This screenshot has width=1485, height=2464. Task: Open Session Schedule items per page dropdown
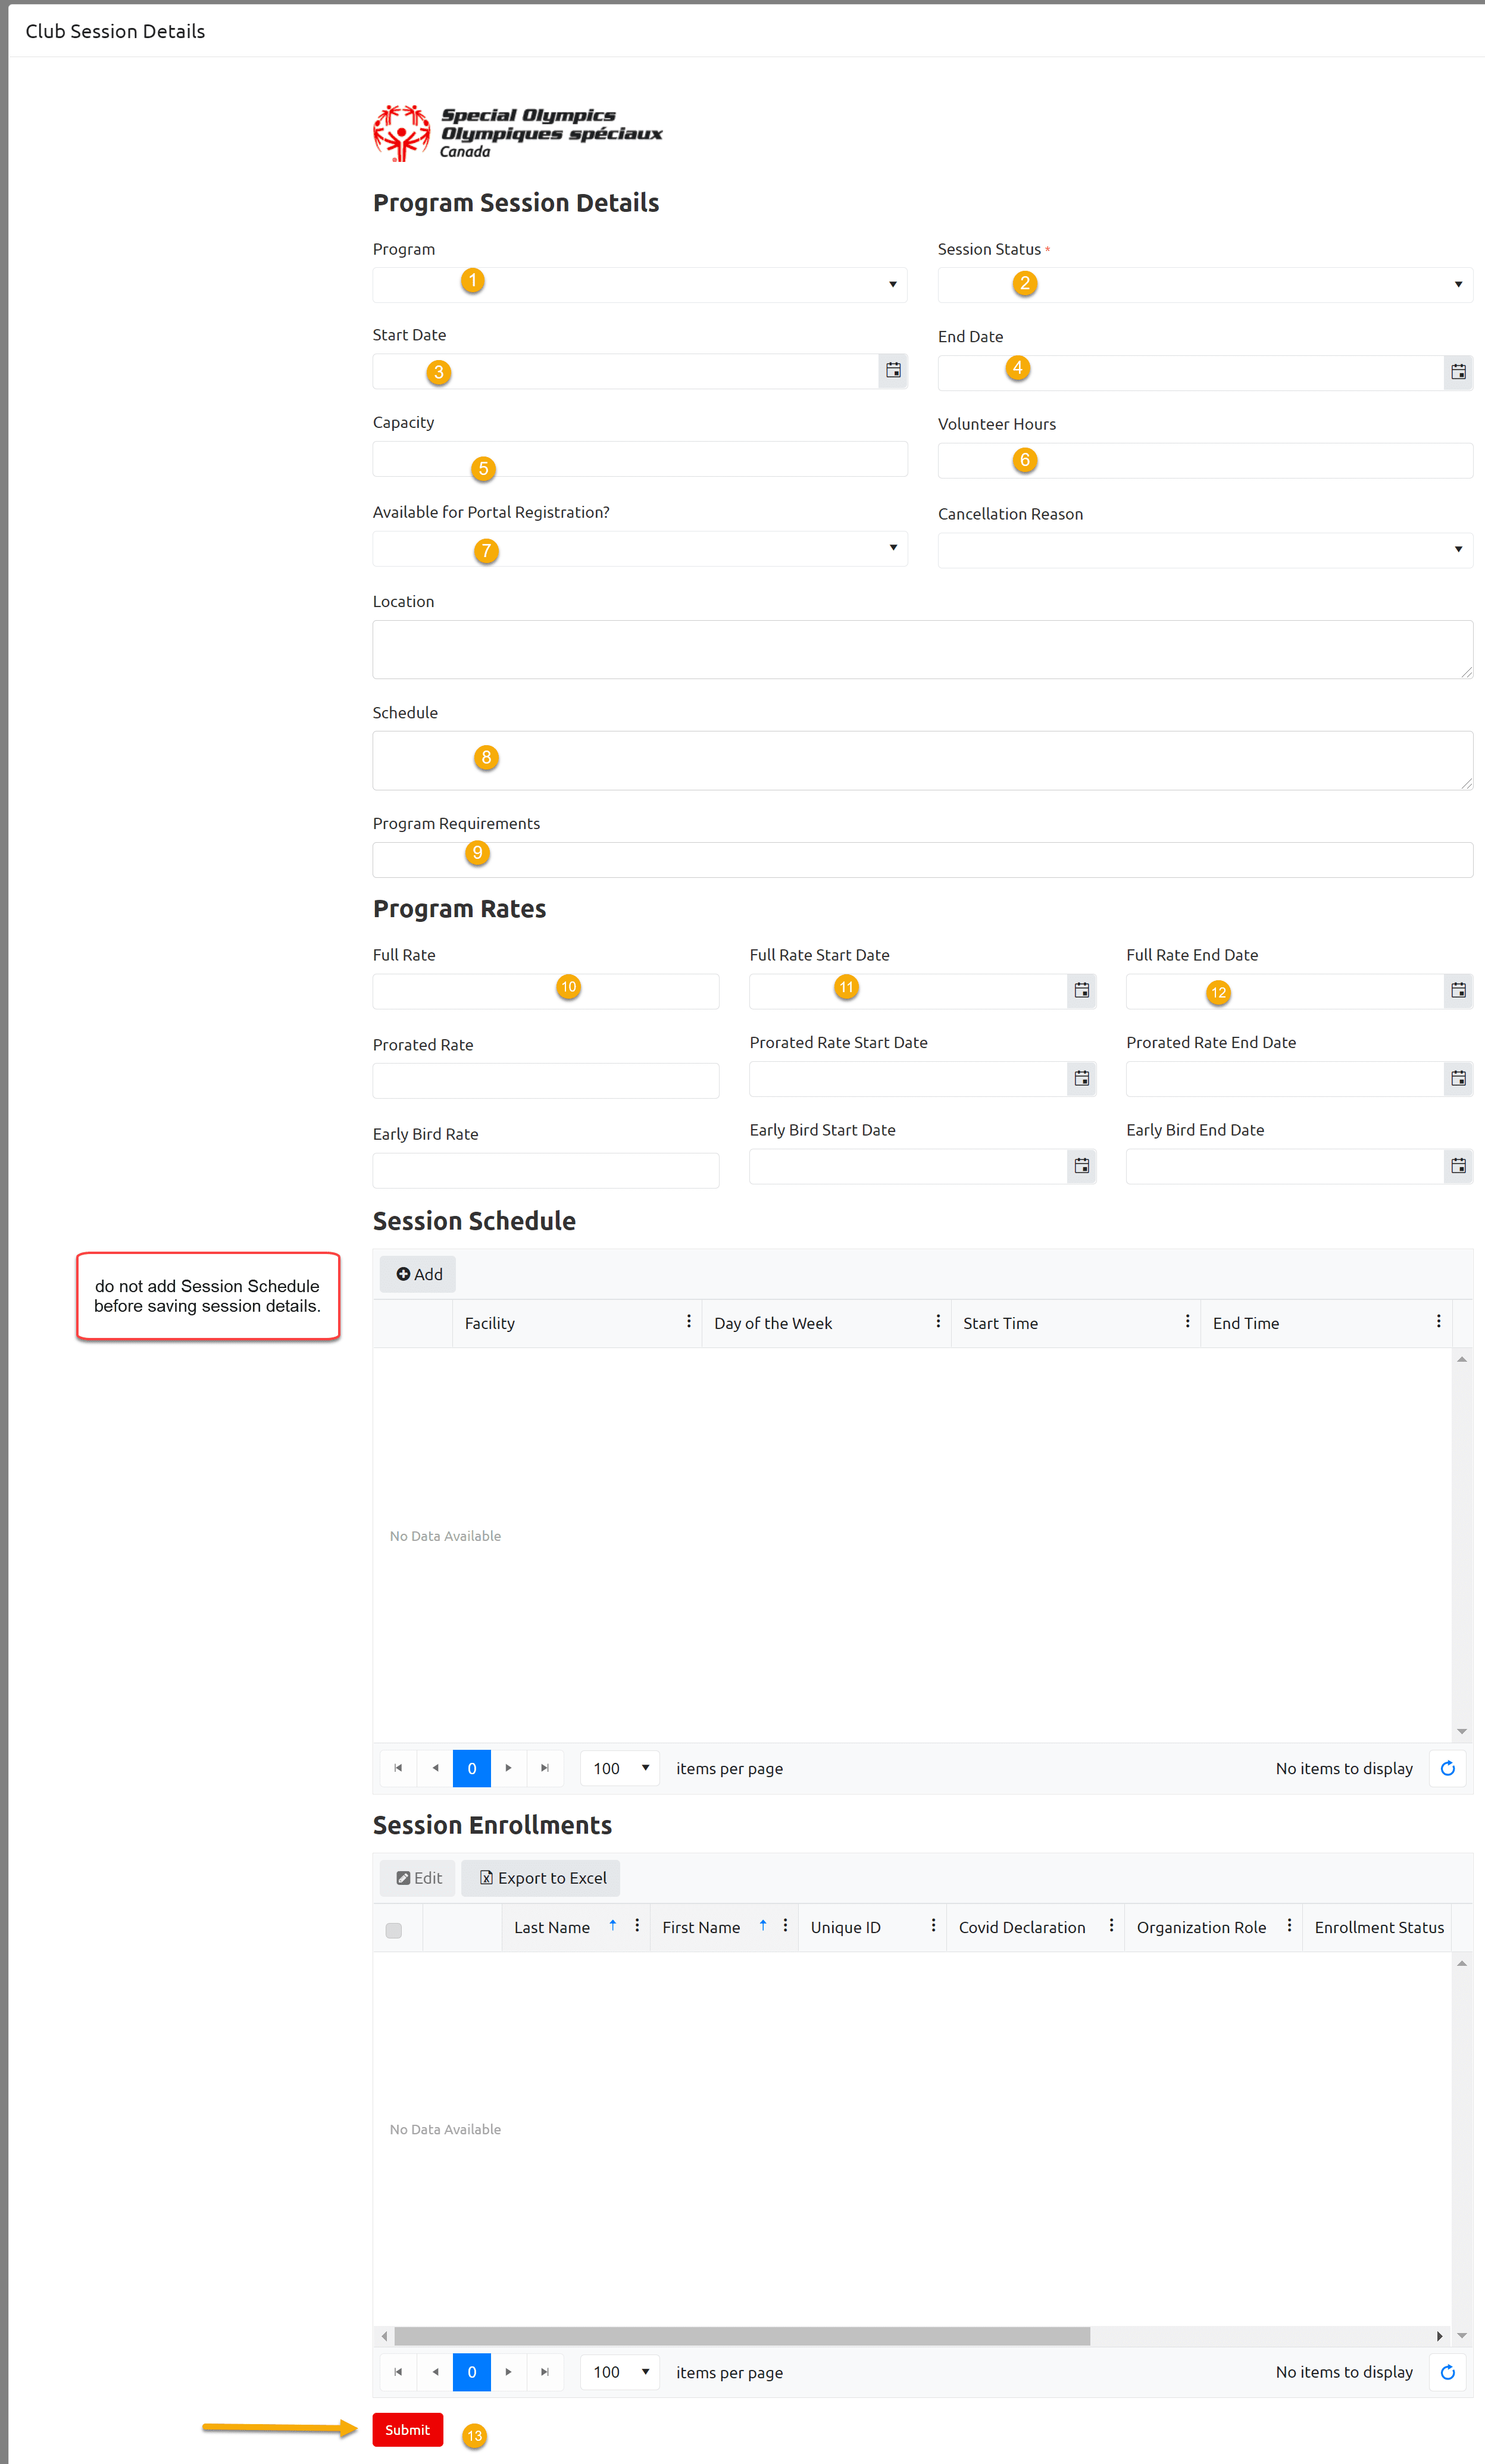[x=620, y=1768]
